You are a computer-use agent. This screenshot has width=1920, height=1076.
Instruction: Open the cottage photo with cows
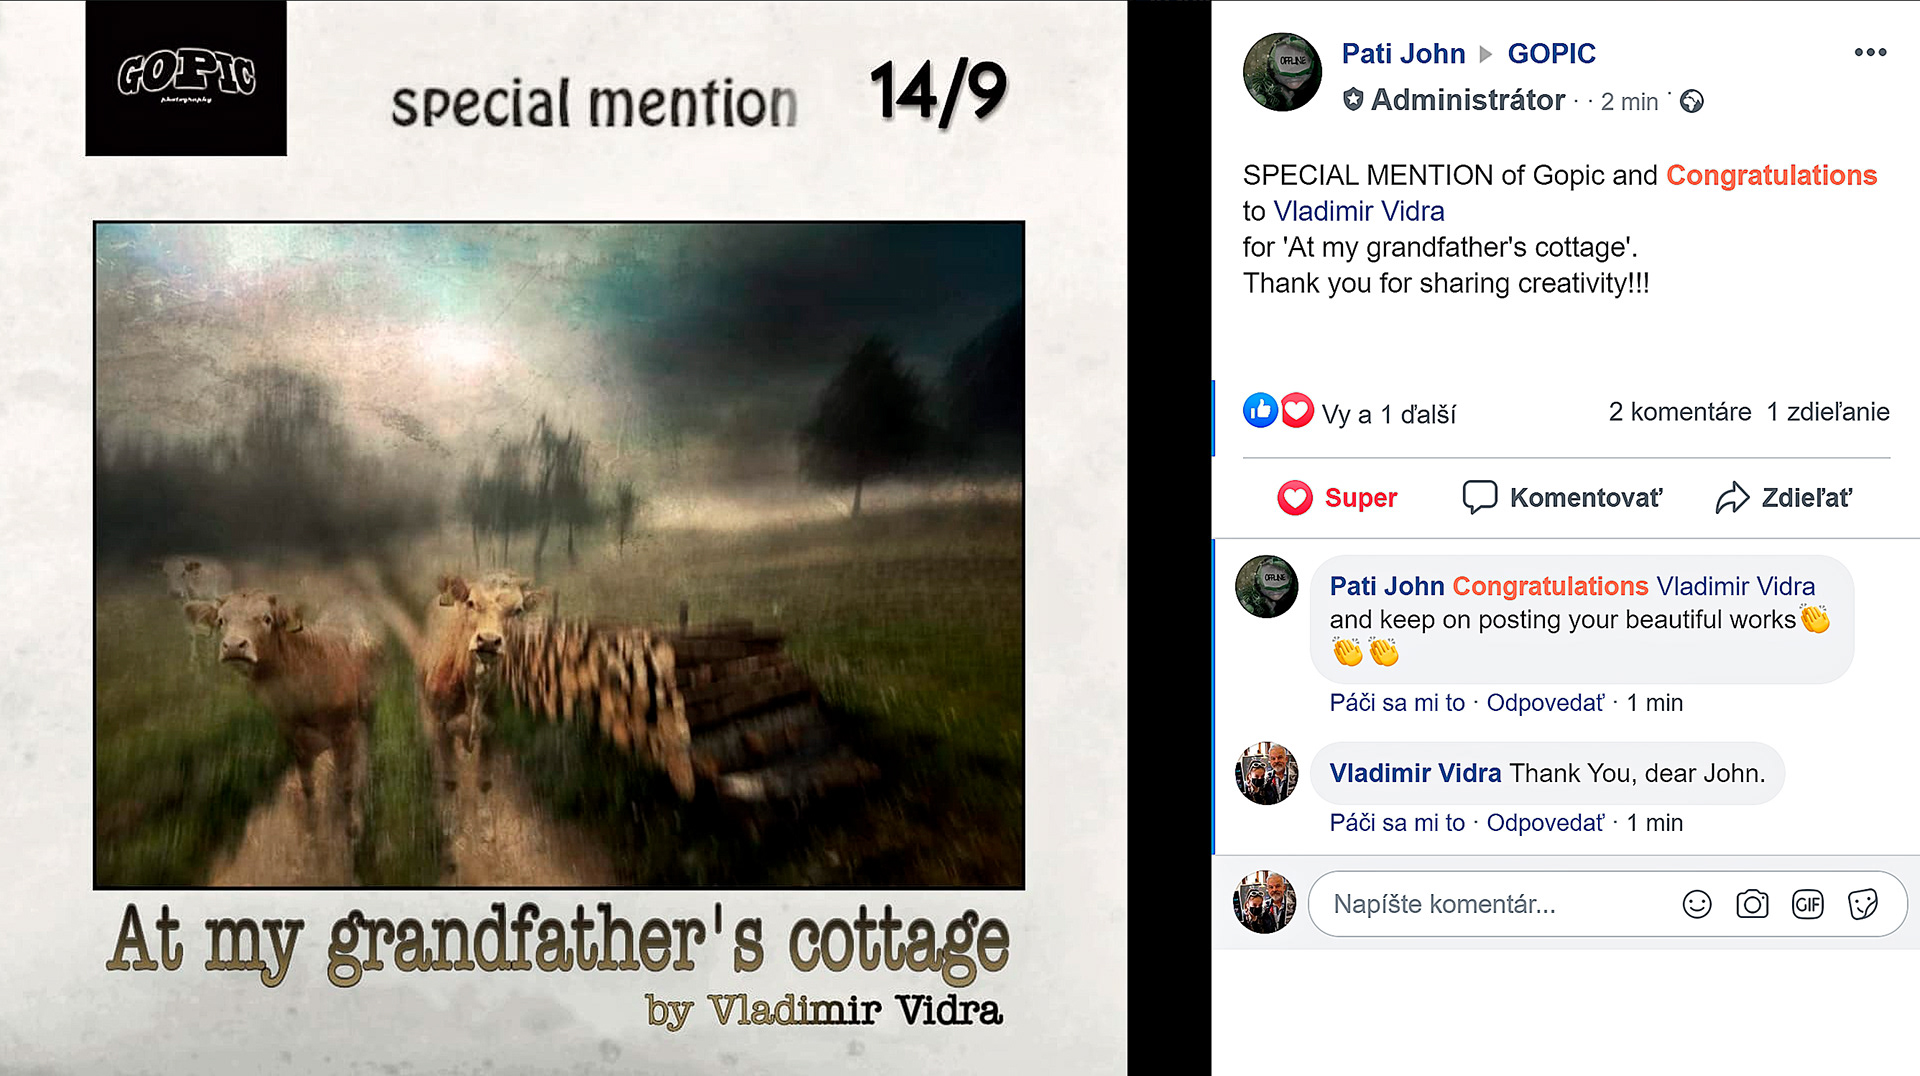559,555
